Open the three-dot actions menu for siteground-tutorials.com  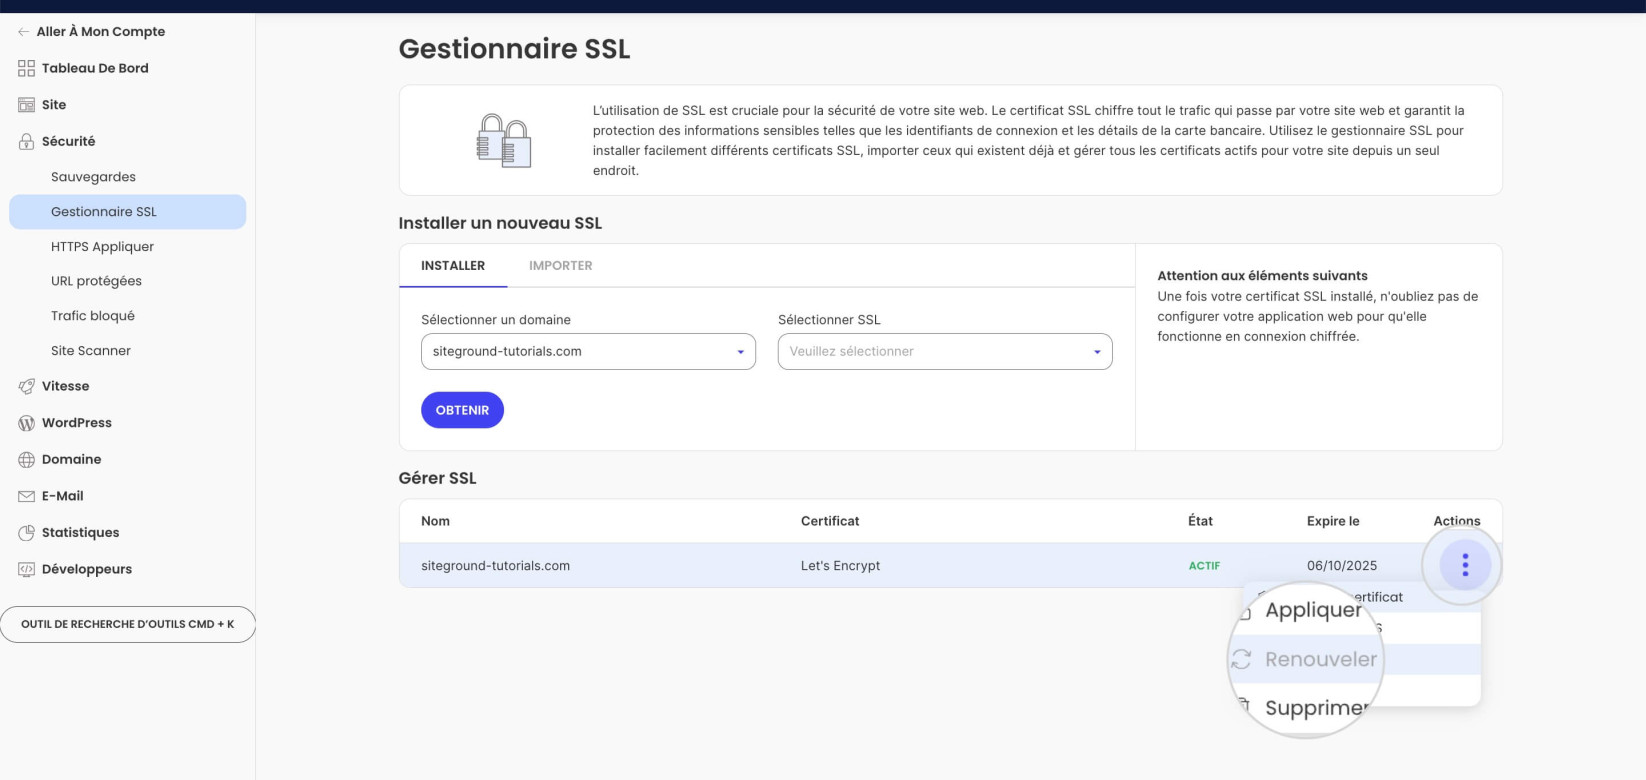[1465, 565]
